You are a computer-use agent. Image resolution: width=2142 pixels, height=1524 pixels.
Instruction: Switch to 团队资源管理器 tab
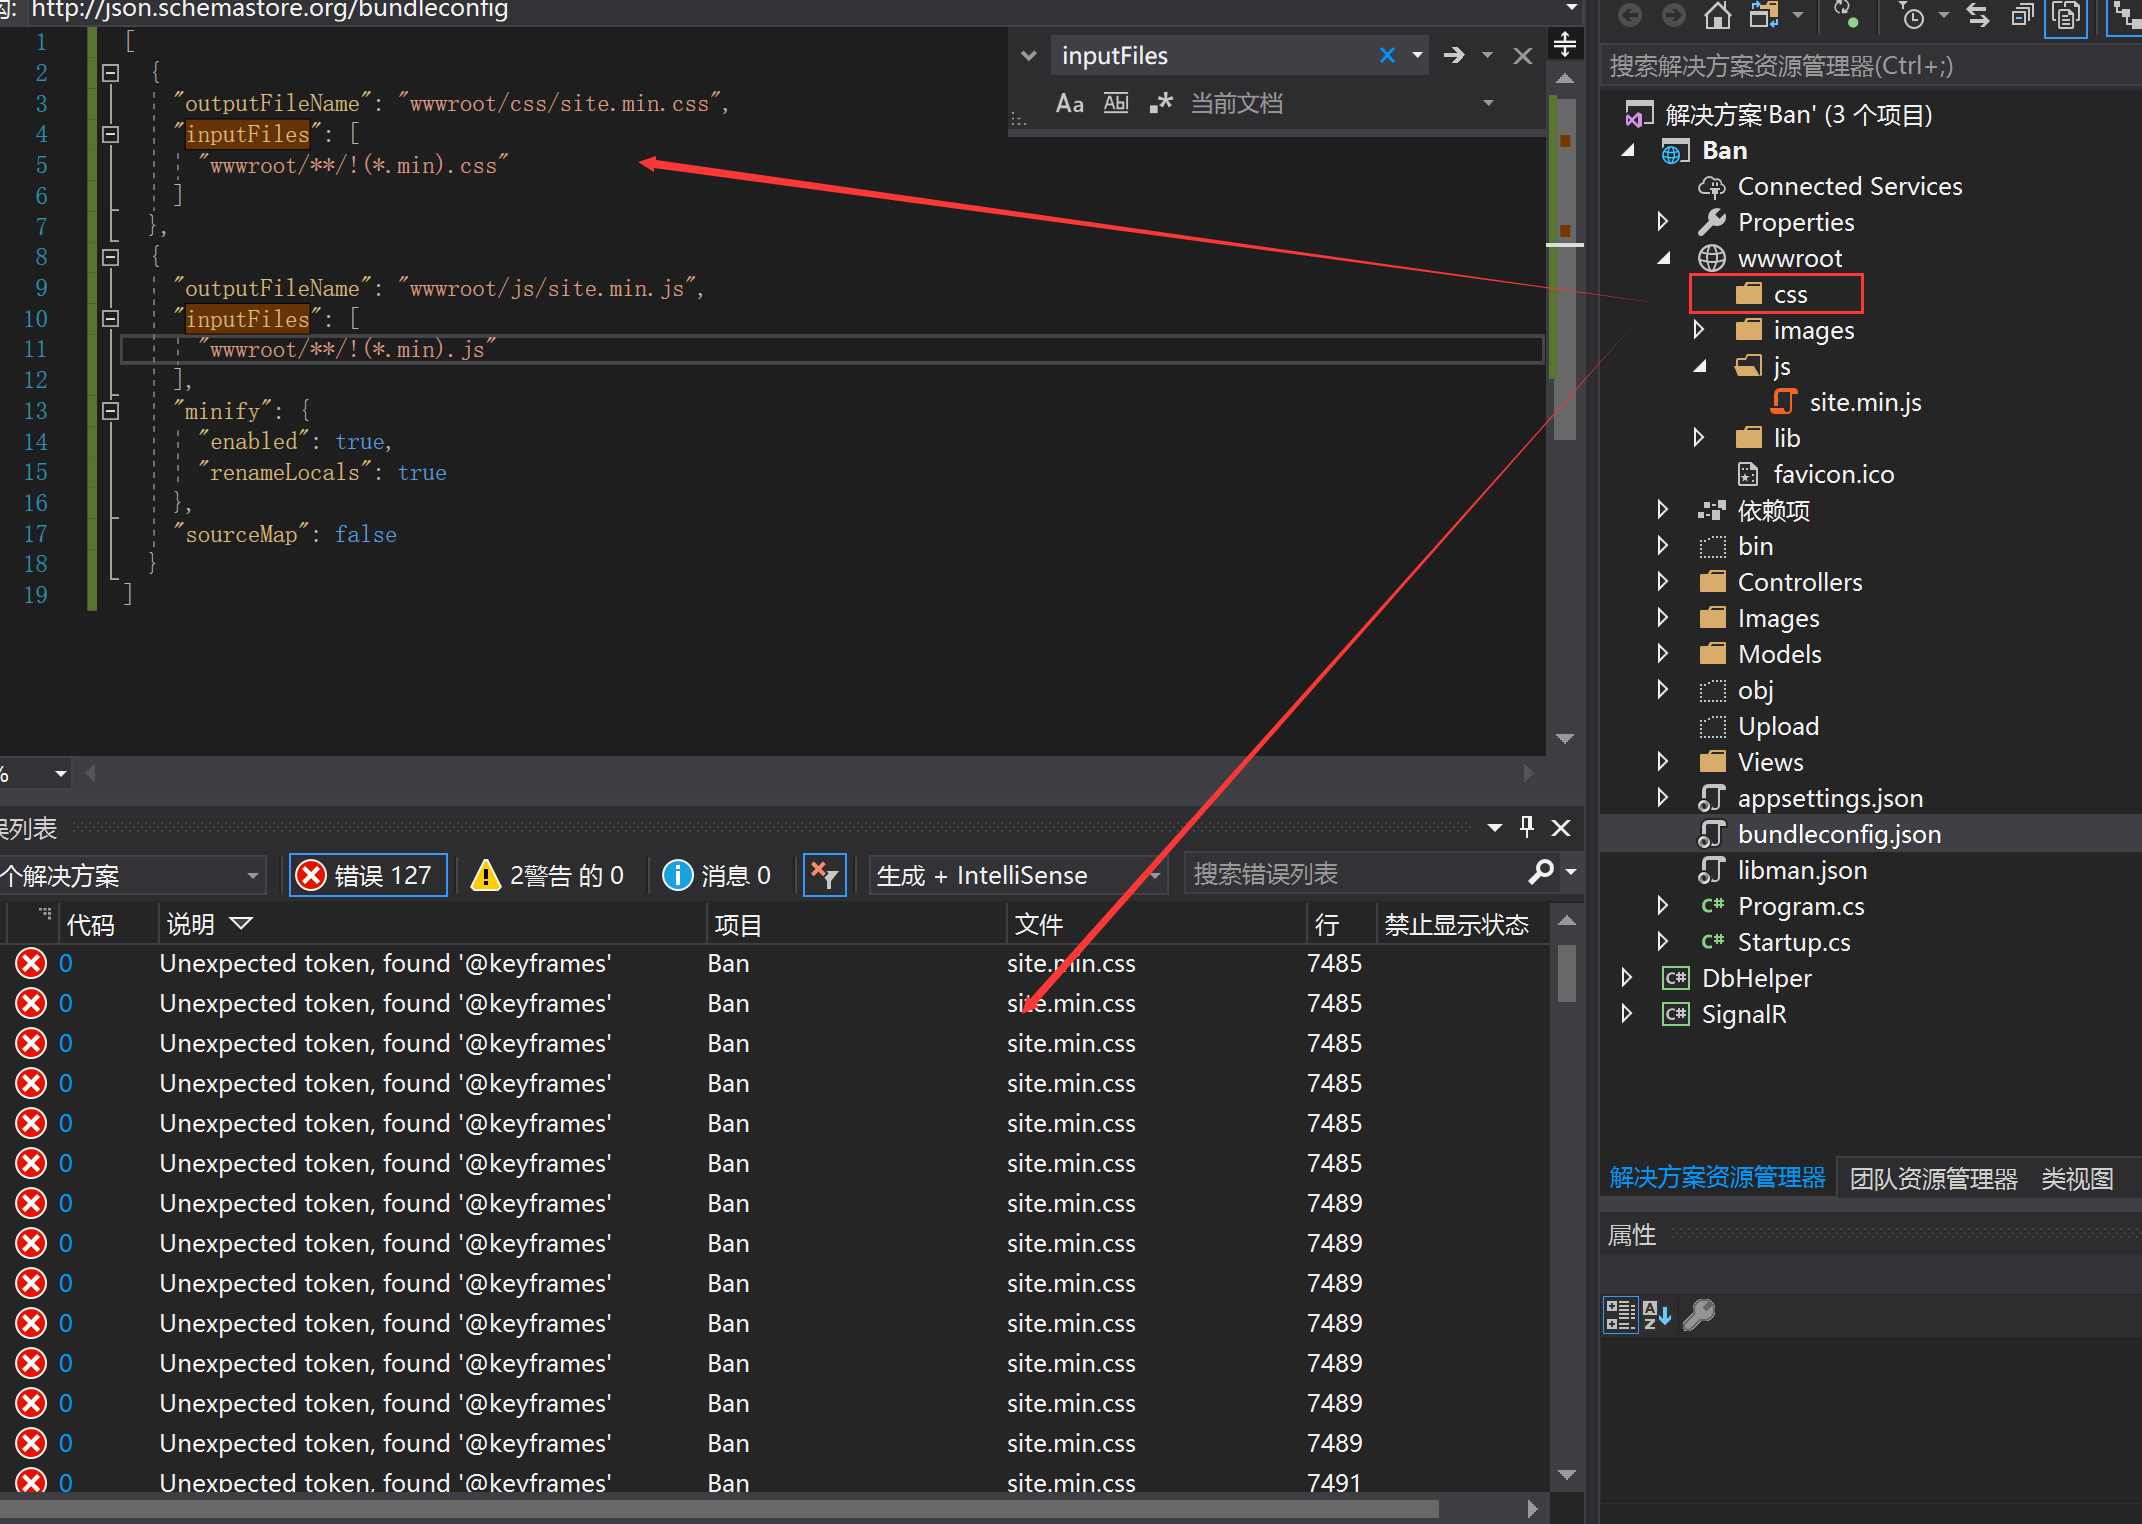coord(1933,1179)
